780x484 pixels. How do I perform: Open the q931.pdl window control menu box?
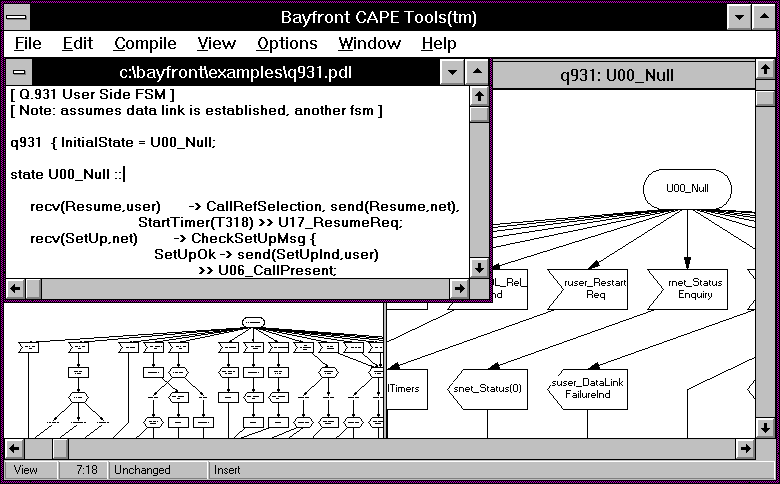[x=19, y=73]
